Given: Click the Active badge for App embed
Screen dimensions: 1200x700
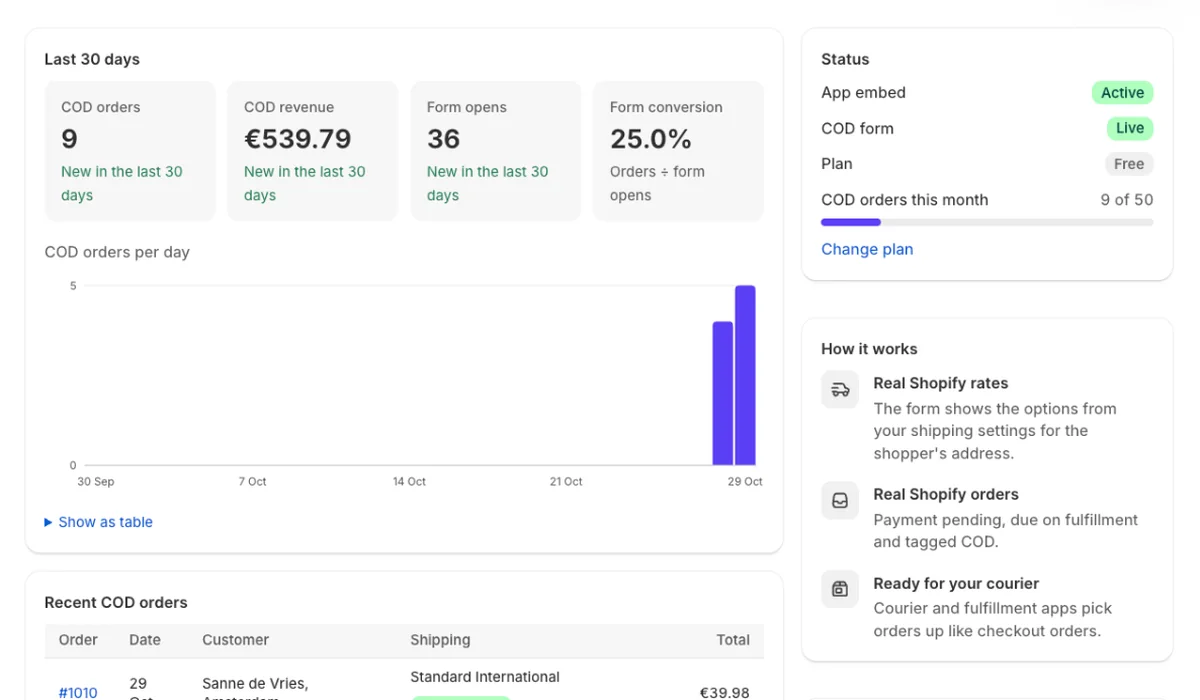Looking at the screenshot, I should (x=1122, y=93).
